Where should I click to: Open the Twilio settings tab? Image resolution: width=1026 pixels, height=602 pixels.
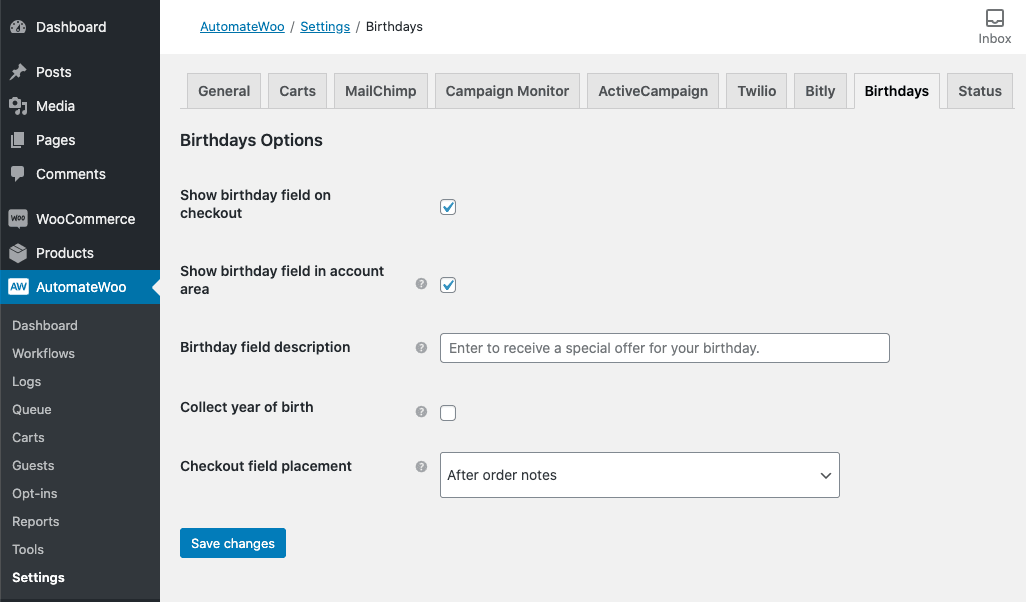tap(757, 91)
